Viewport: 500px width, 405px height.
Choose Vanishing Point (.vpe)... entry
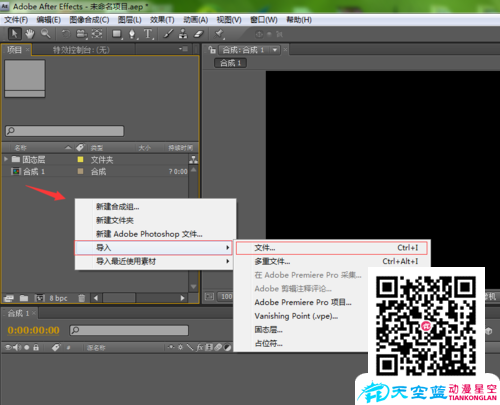296,316
